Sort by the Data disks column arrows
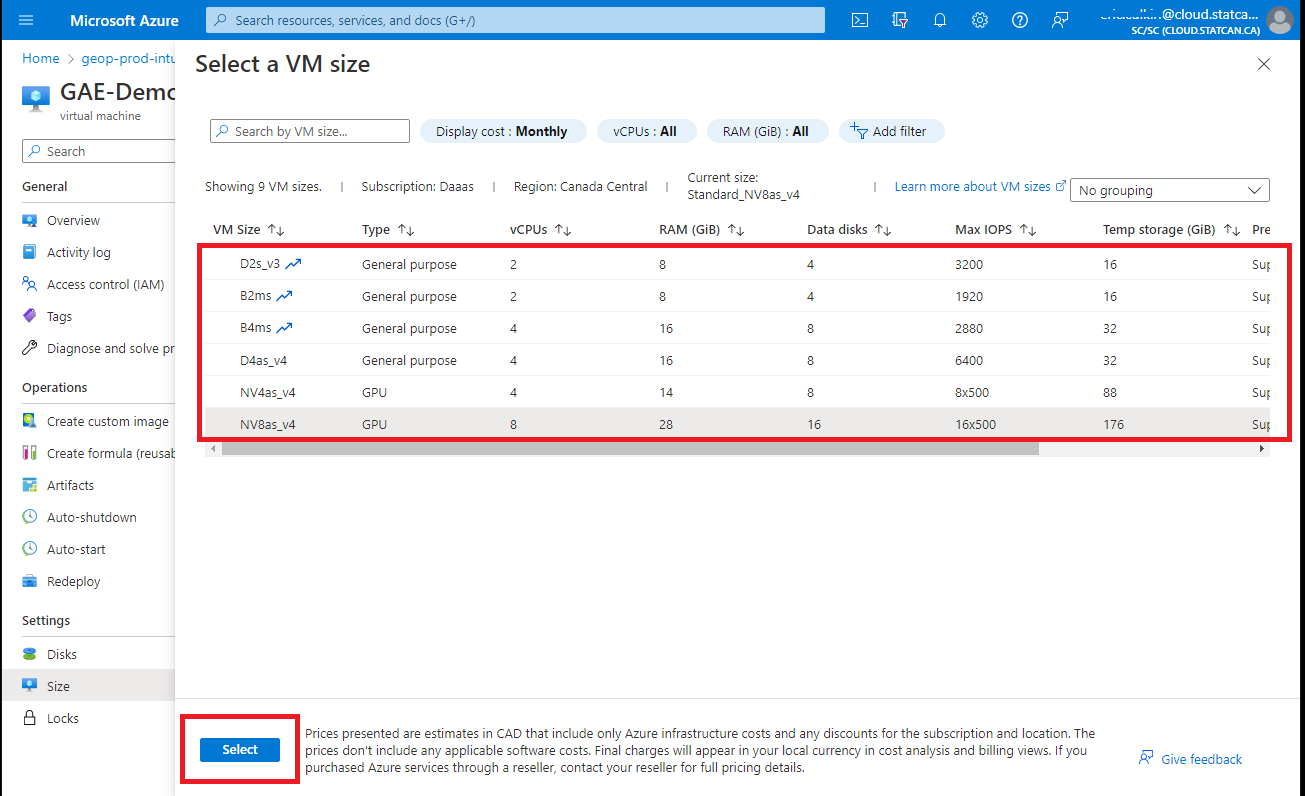This screenshot has height=796, width=1305. pos(882,230)
